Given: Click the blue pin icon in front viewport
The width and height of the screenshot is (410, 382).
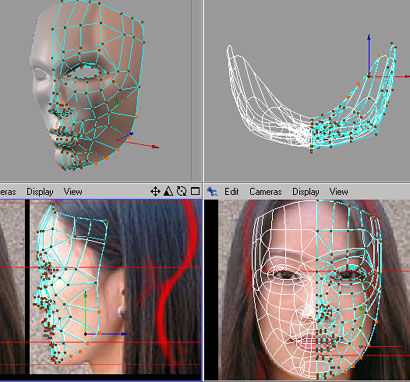Looking at the screenshot, I should coord(212,191).
